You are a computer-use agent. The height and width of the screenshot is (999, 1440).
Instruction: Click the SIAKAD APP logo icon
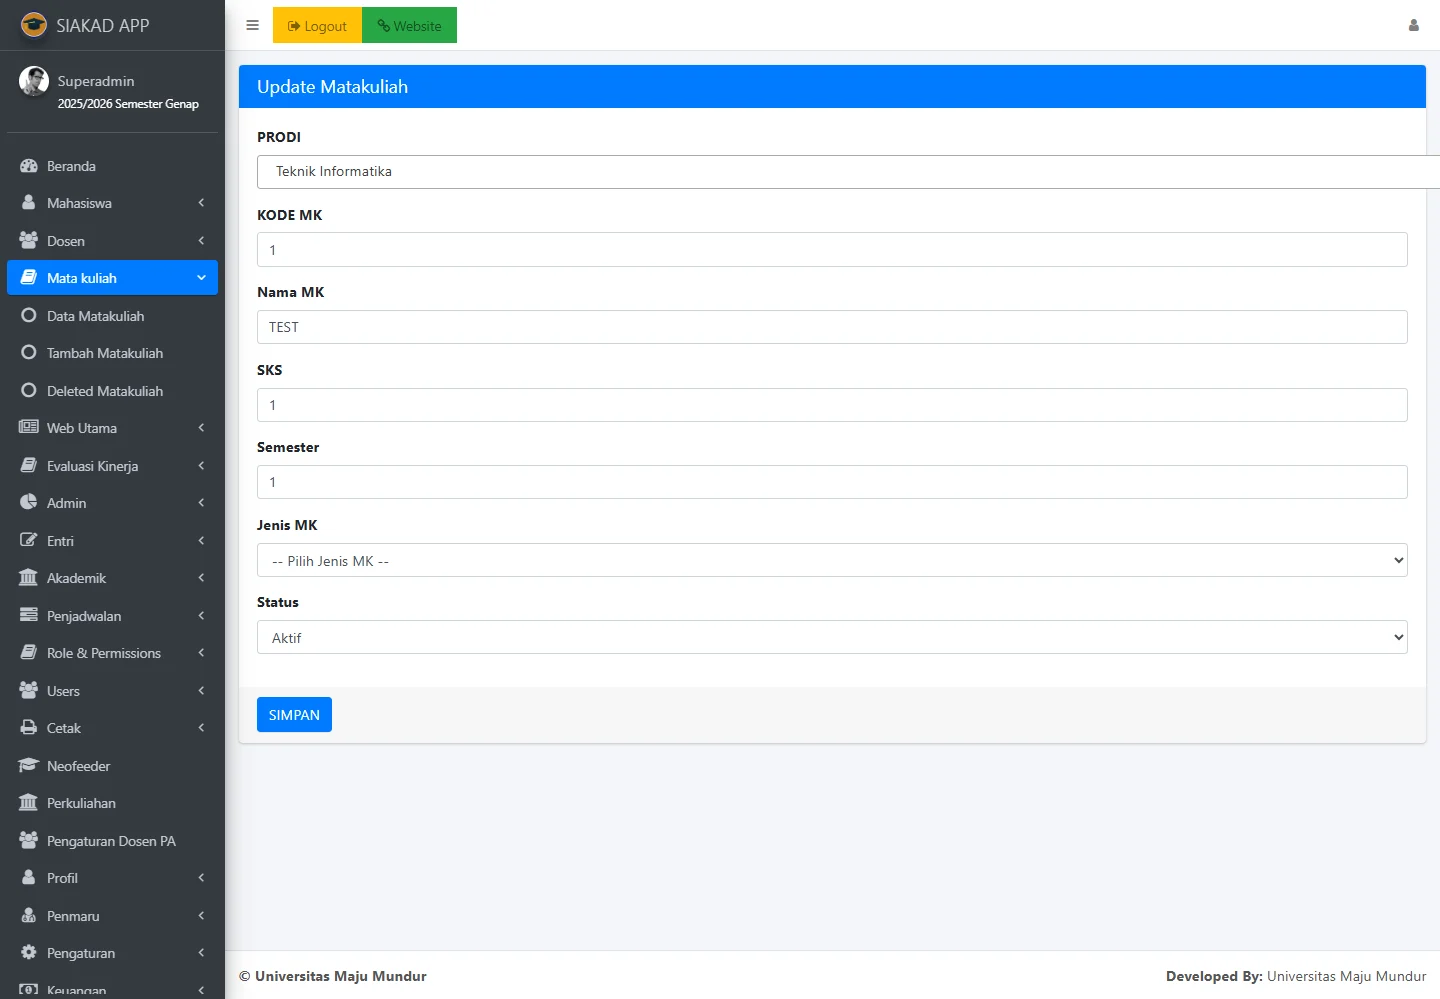tap(34, 25)
